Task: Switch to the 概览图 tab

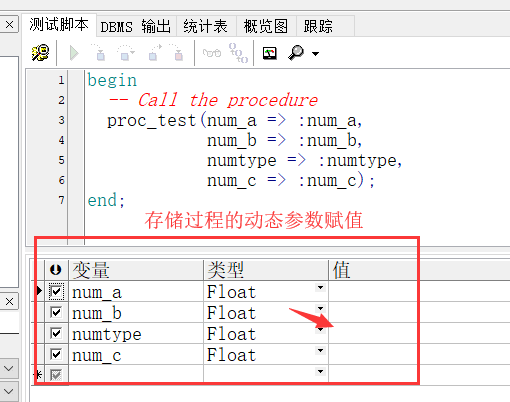Action: pos(266,26)
